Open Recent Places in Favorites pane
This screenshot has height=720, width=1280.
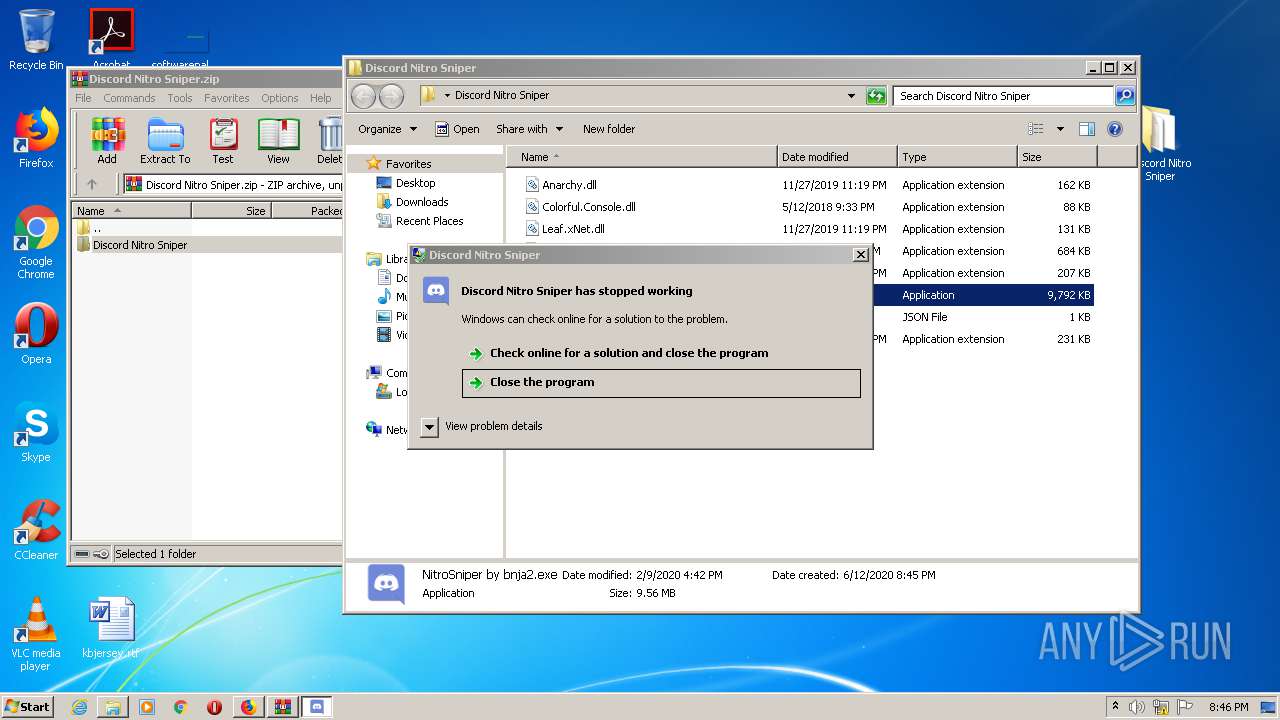tap(419, 221)
